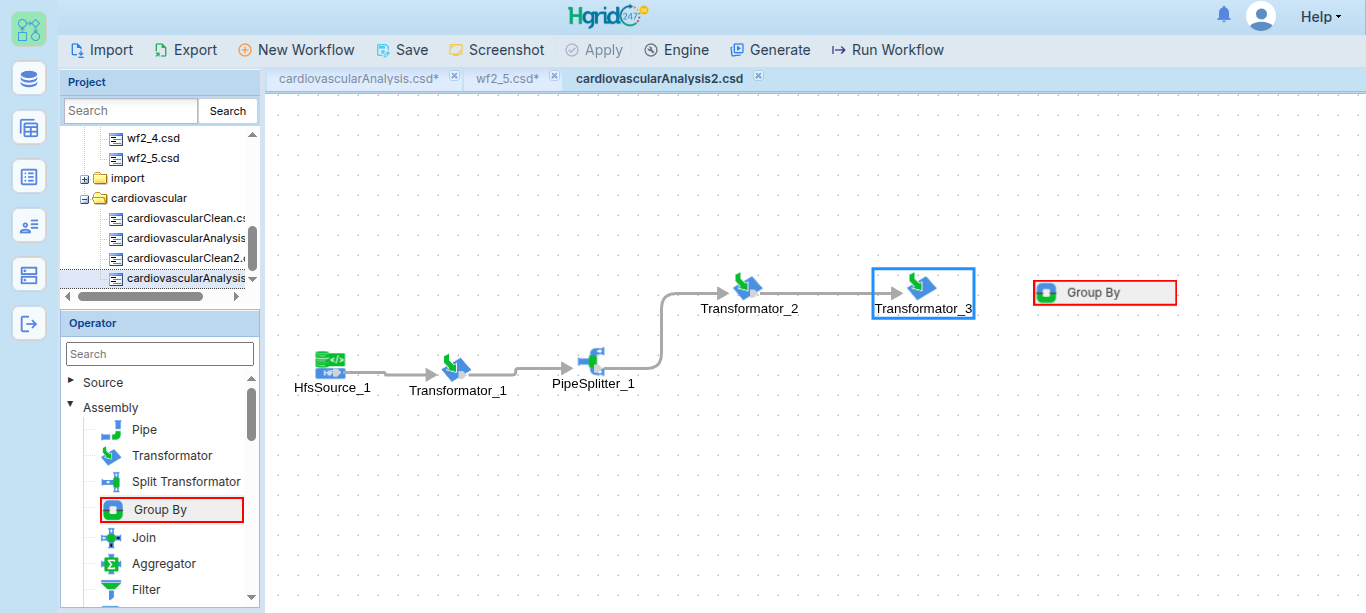Click the logout sidebar icon
Screen dimensions: 1366x613
[x=29, y=323]
